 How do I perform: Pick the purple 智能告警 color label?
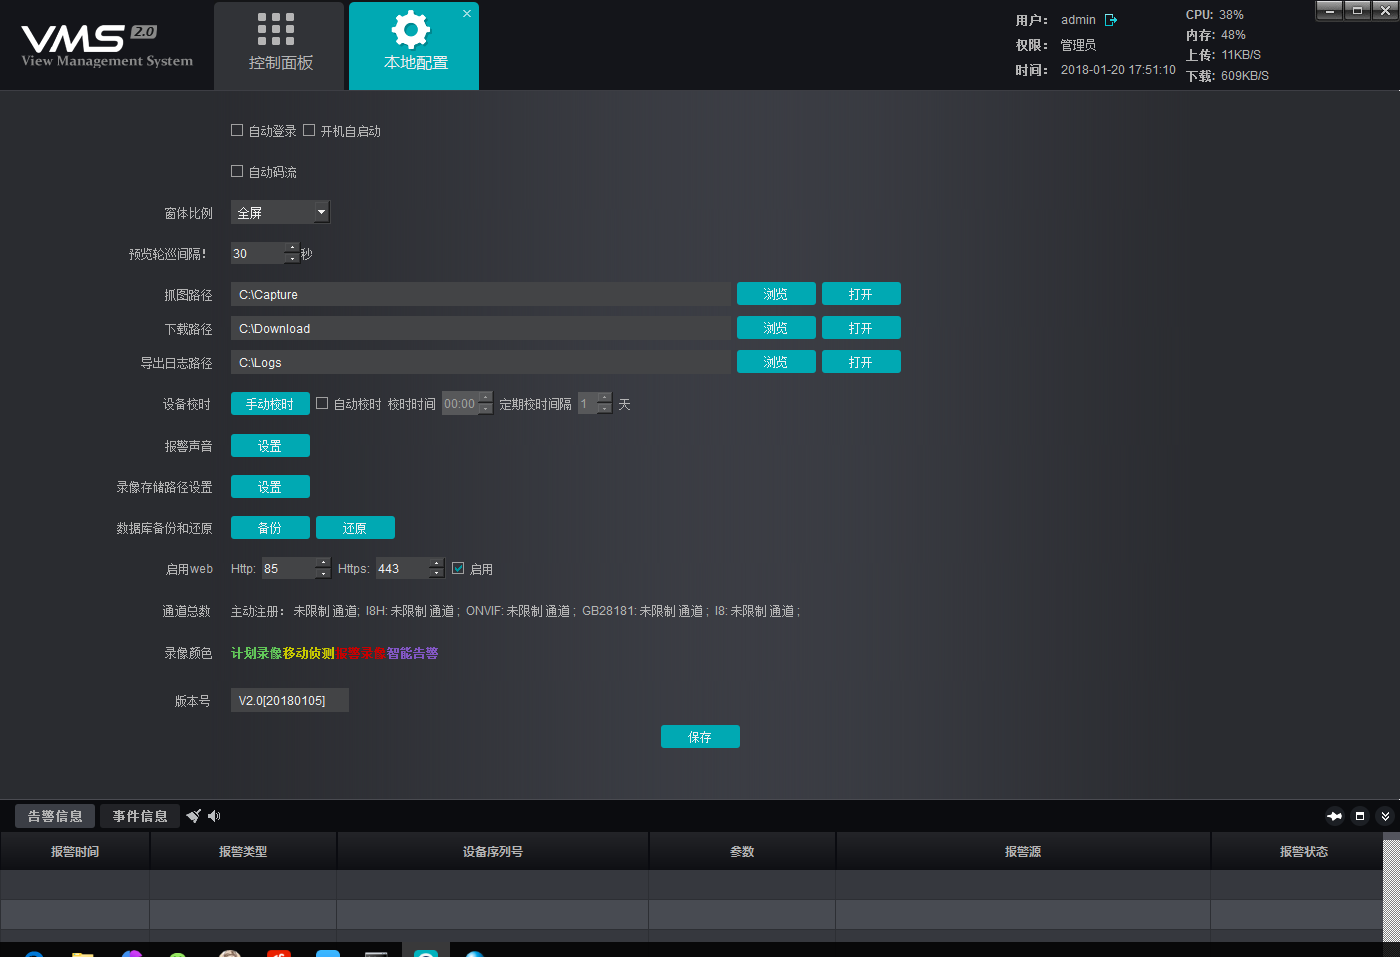pos(413,653)
